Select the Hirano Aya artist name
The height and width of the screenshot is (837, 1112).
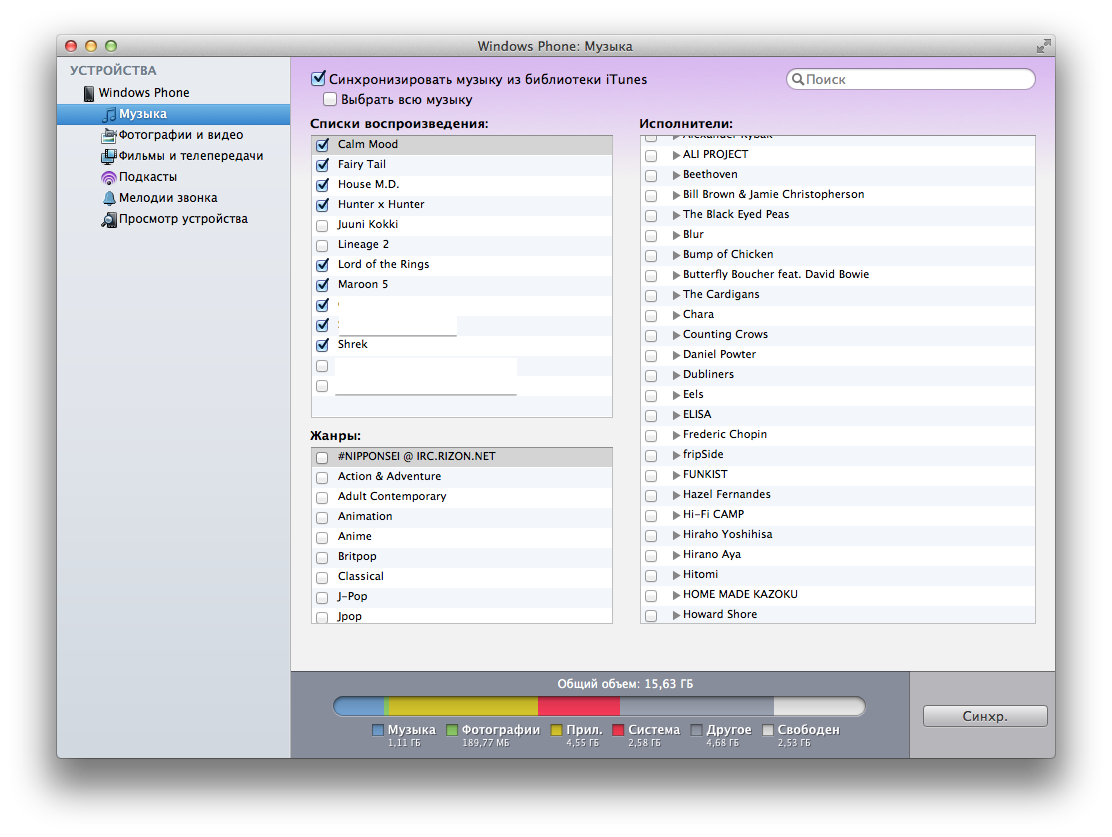[711, 555]
